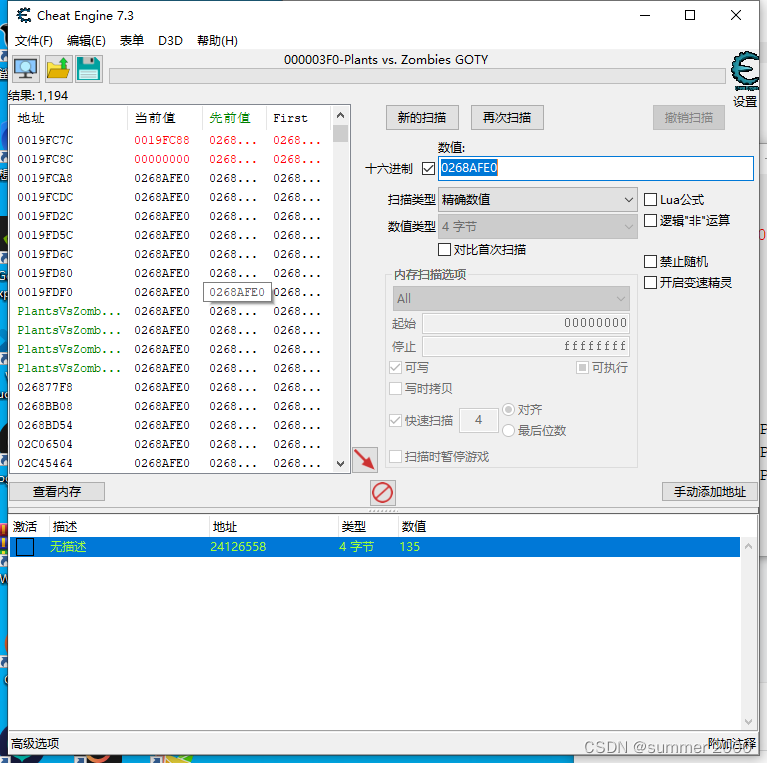Toggle the hexadecimal (十六进制) checkbox
Image resolution: width=767 pixels, height=763 pixels.
click(428, 169)
